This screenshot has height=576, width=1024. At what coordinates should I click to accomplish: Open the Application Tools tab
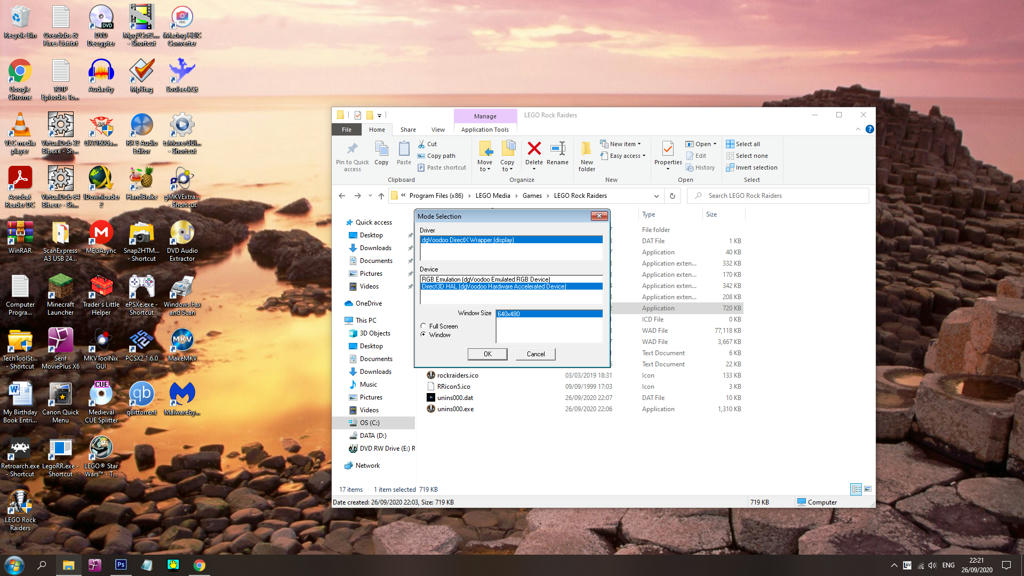coord(485,129)
